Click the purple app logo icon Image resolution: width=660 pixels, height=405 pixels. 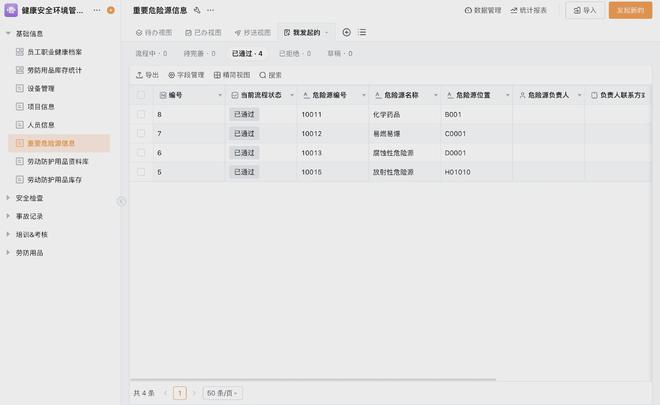pyautogui.click(x=11, y=10)
